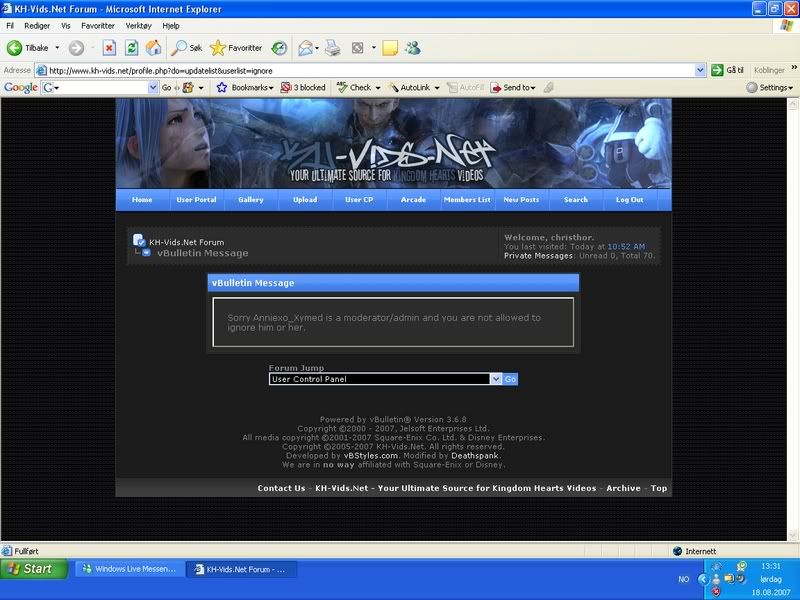800x600 pixels.
Task: Open Google toolbar Settings
Action: pyautogui.click(x=770, y=88)
